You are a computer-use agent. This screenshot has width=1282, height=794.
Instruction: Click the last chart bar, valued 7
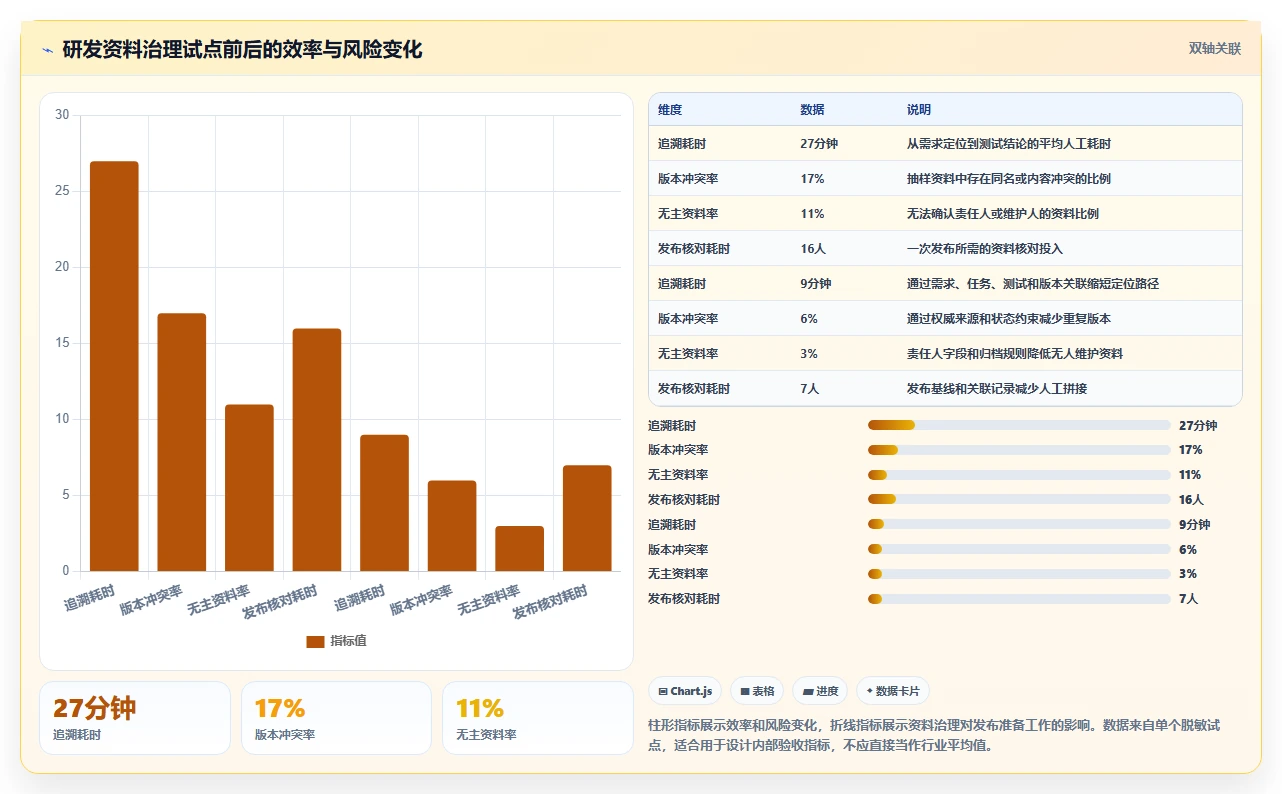[x=587, y=518]
